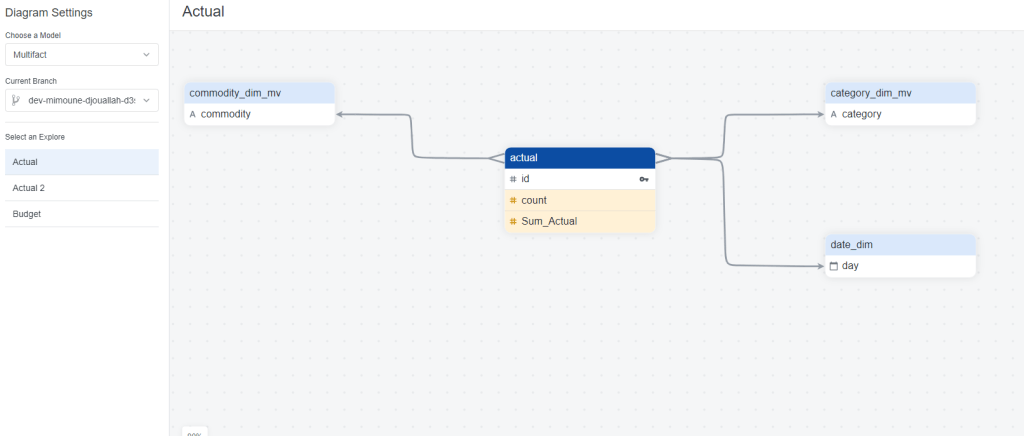Screen dimensions: 1024x436
Task: Click the string type icon beside commodity
Action: [x=193, y=115]
